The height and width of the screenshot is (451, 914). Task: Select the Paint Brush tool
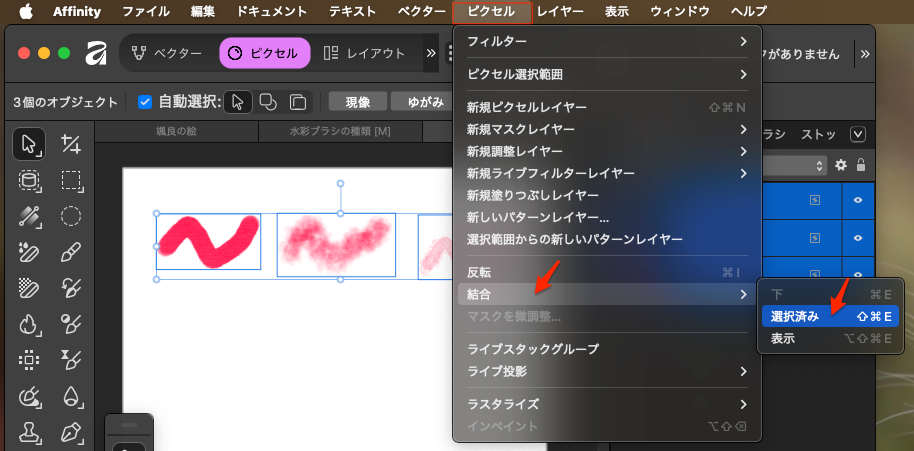click(70, 252)
